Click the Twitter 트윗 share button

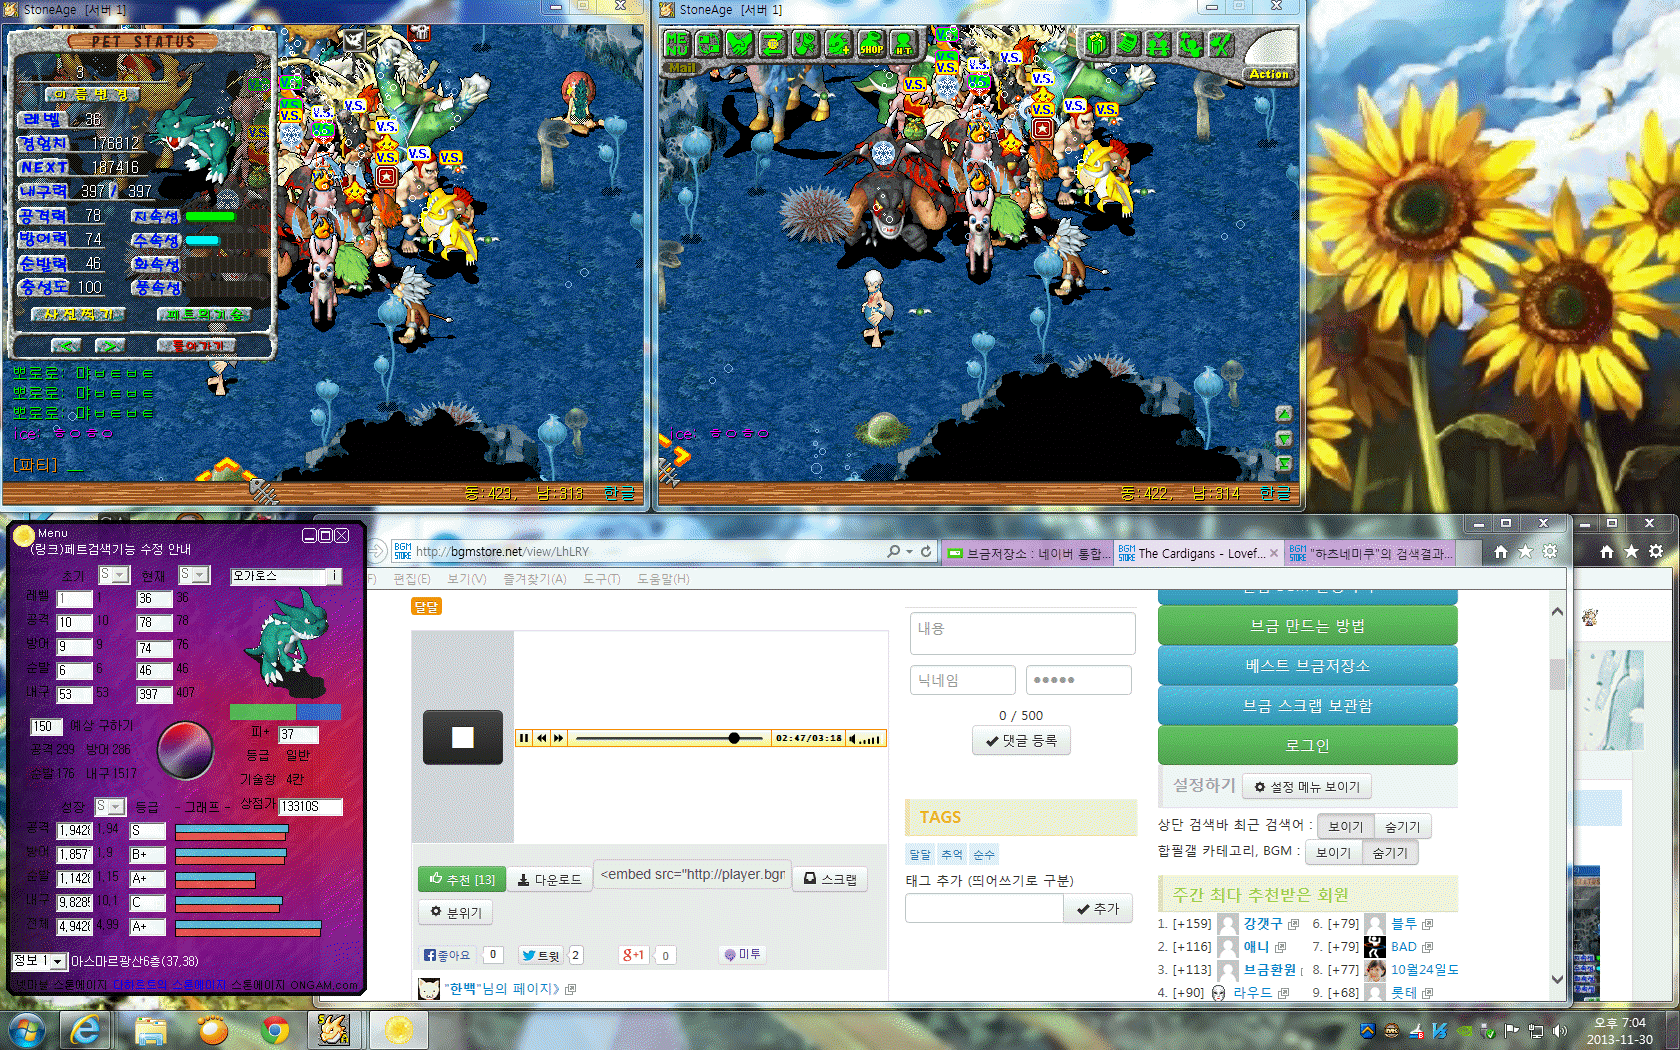coord(541,955)
